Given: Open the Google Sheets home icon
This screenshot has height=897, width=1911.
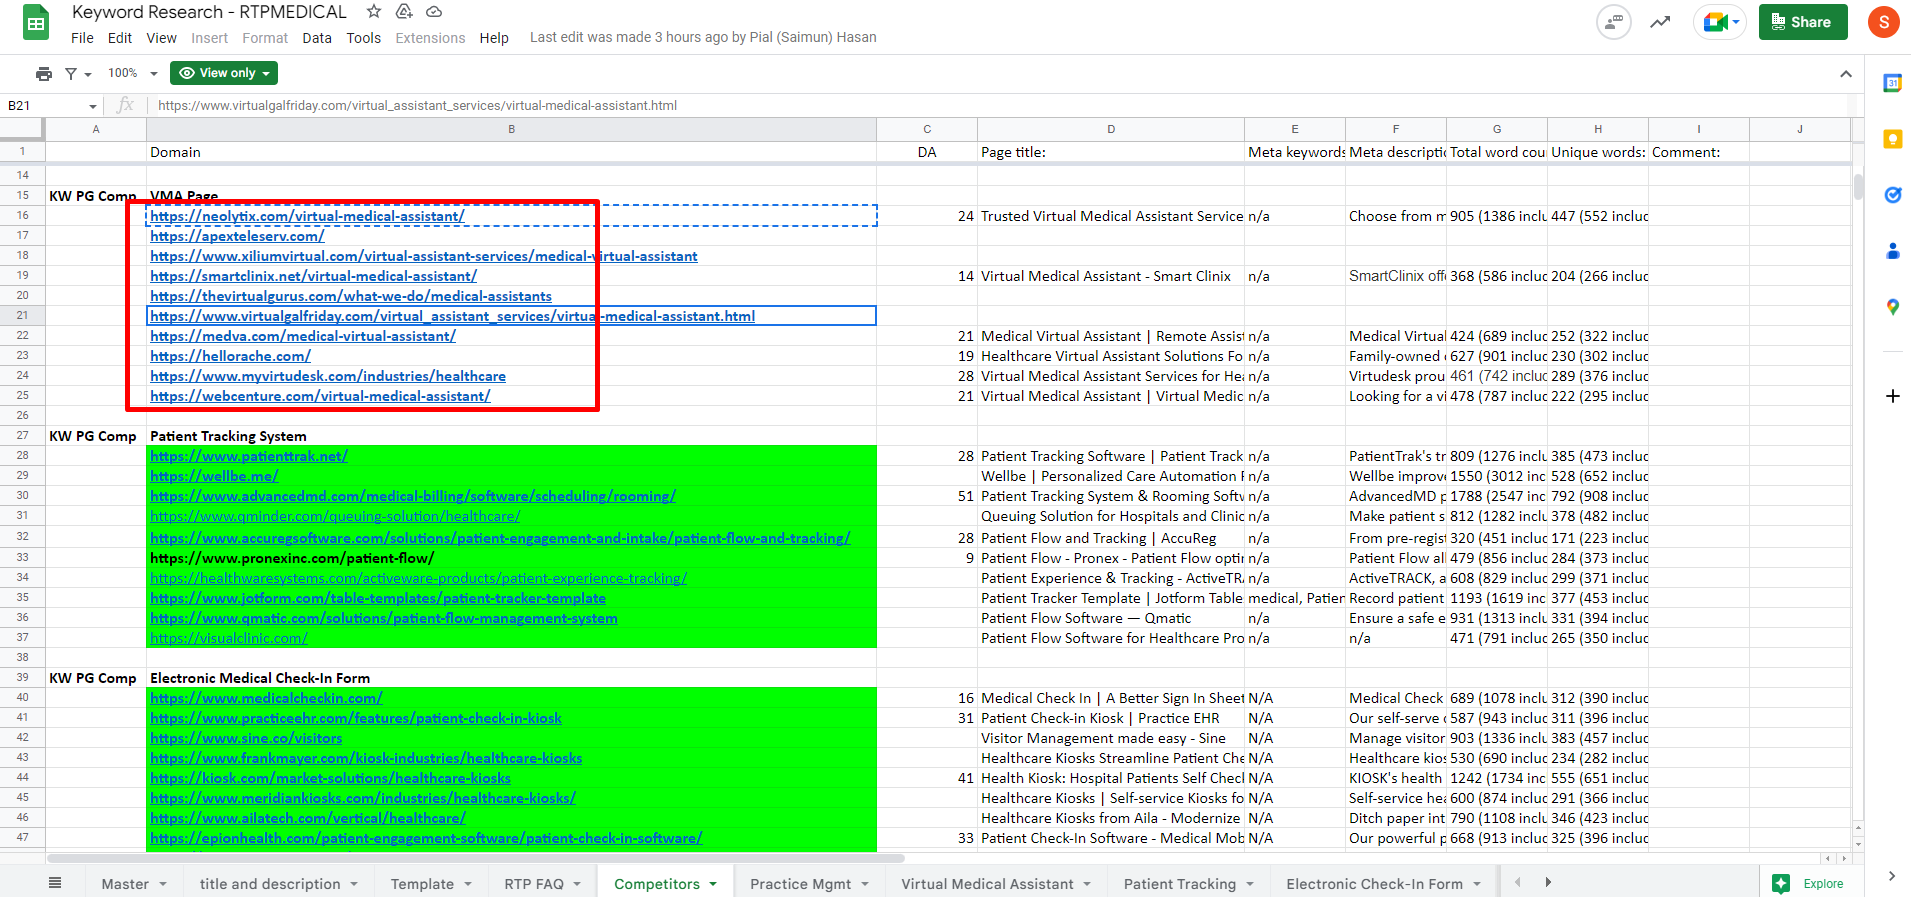Looking at the screenshot, I should tap(36, 23).
